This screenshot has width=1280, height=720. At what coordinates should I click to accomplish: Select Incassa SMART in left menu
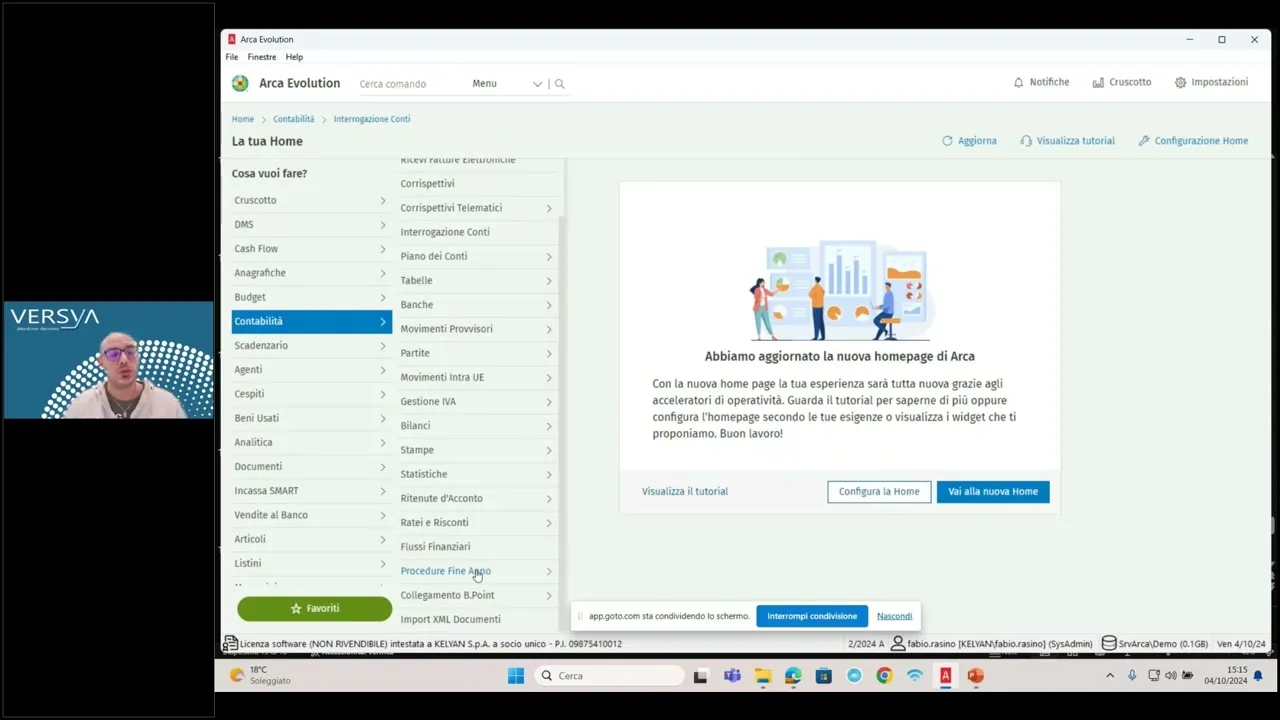click(311, 491)
